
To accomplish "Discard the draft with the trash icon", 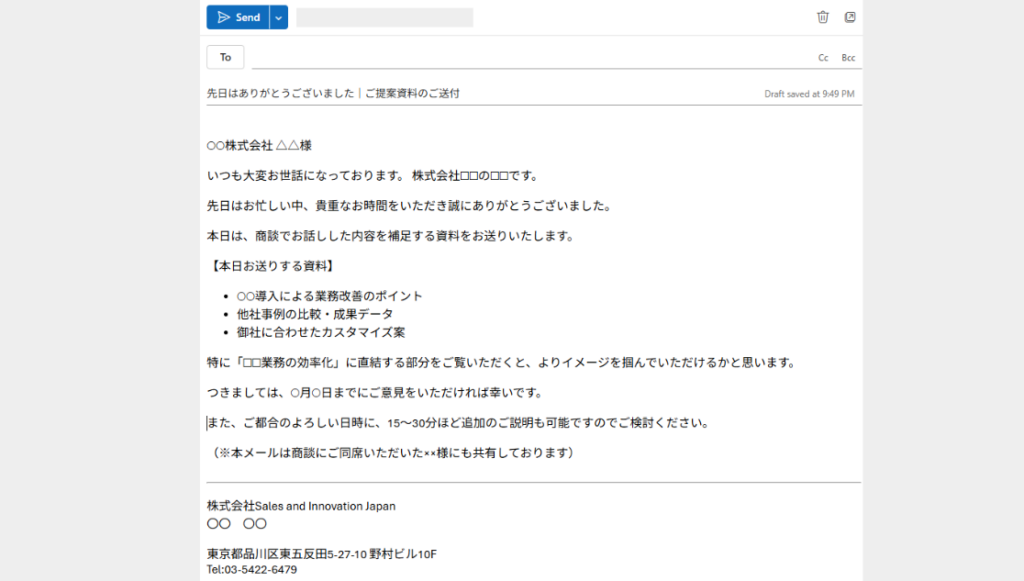I will tap(822, 17).
